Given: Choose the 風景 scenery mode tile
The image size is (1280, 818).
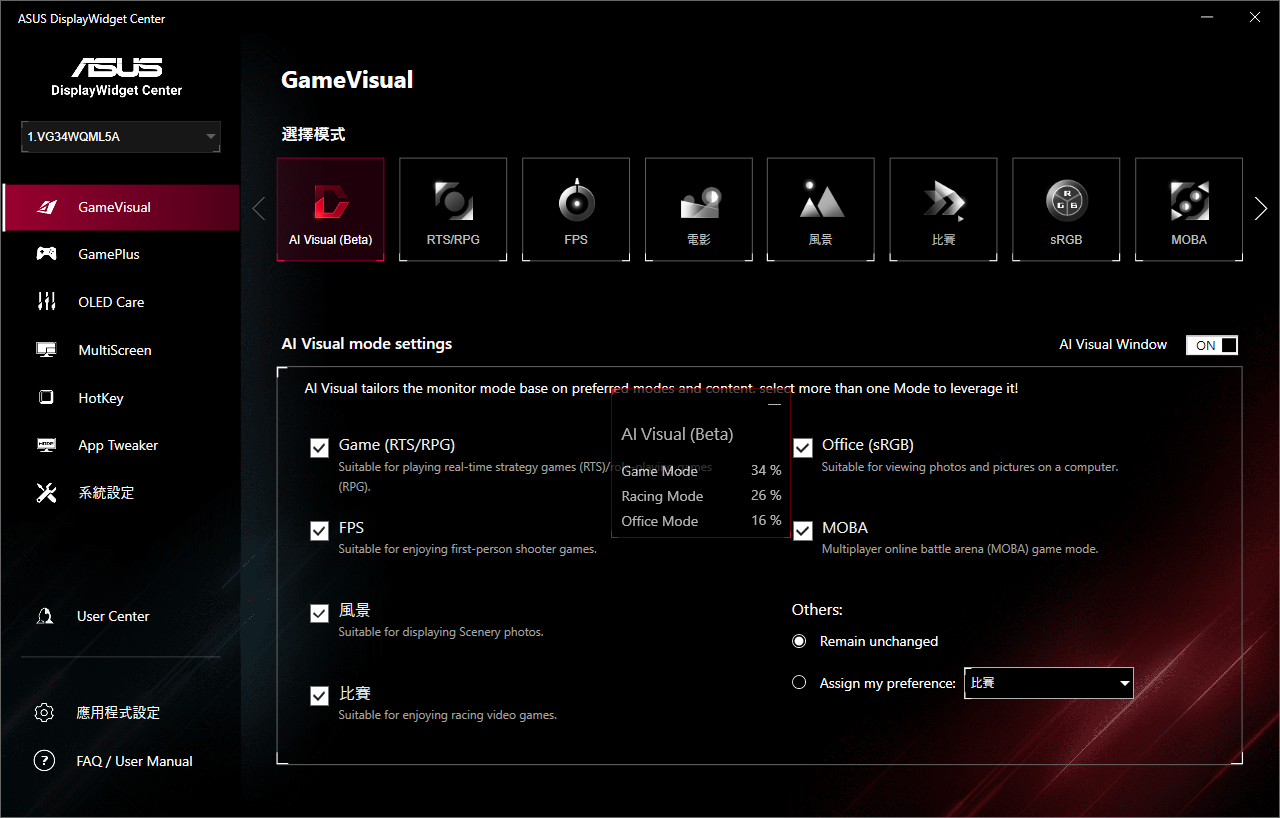Looking at the screenshot, I should tap(821, 209).
